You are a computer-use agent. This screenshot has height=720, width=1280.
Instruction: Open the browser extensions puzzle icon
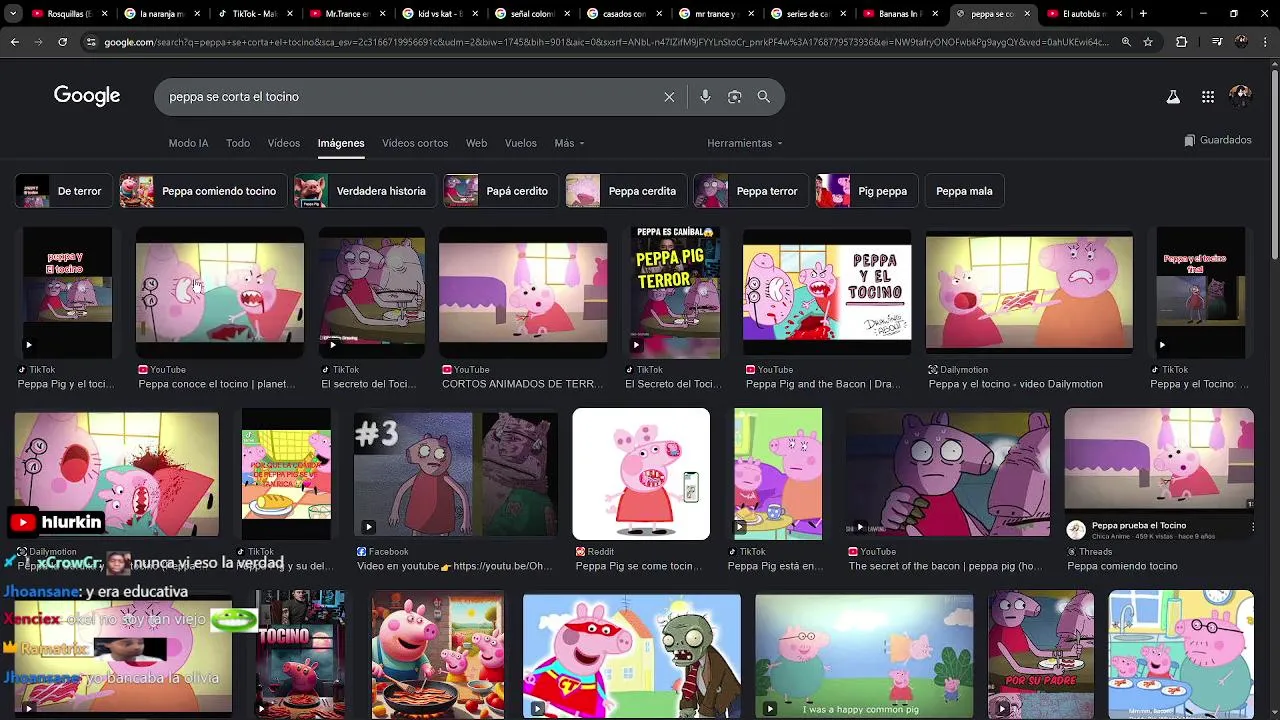1181,42
